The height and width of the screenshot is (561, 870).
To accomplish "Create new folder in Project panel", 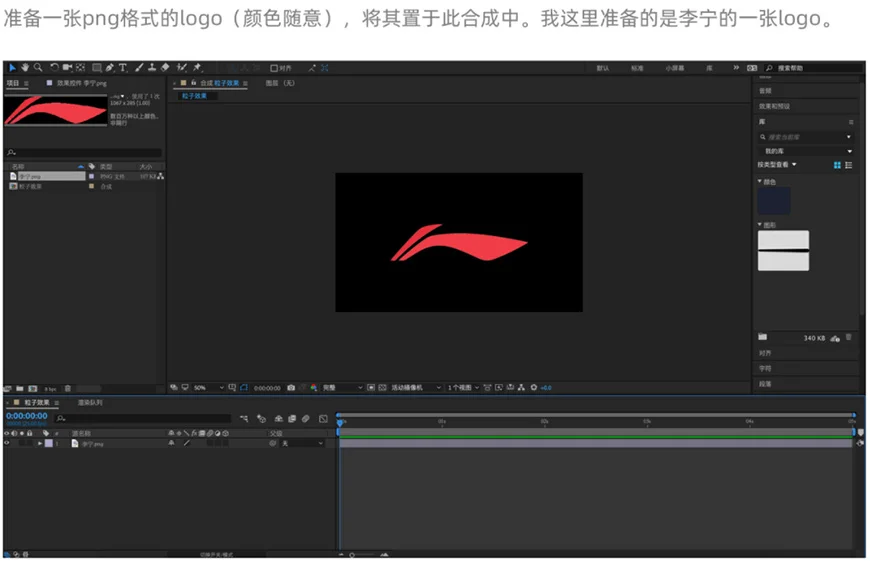I will click(19, 388).
